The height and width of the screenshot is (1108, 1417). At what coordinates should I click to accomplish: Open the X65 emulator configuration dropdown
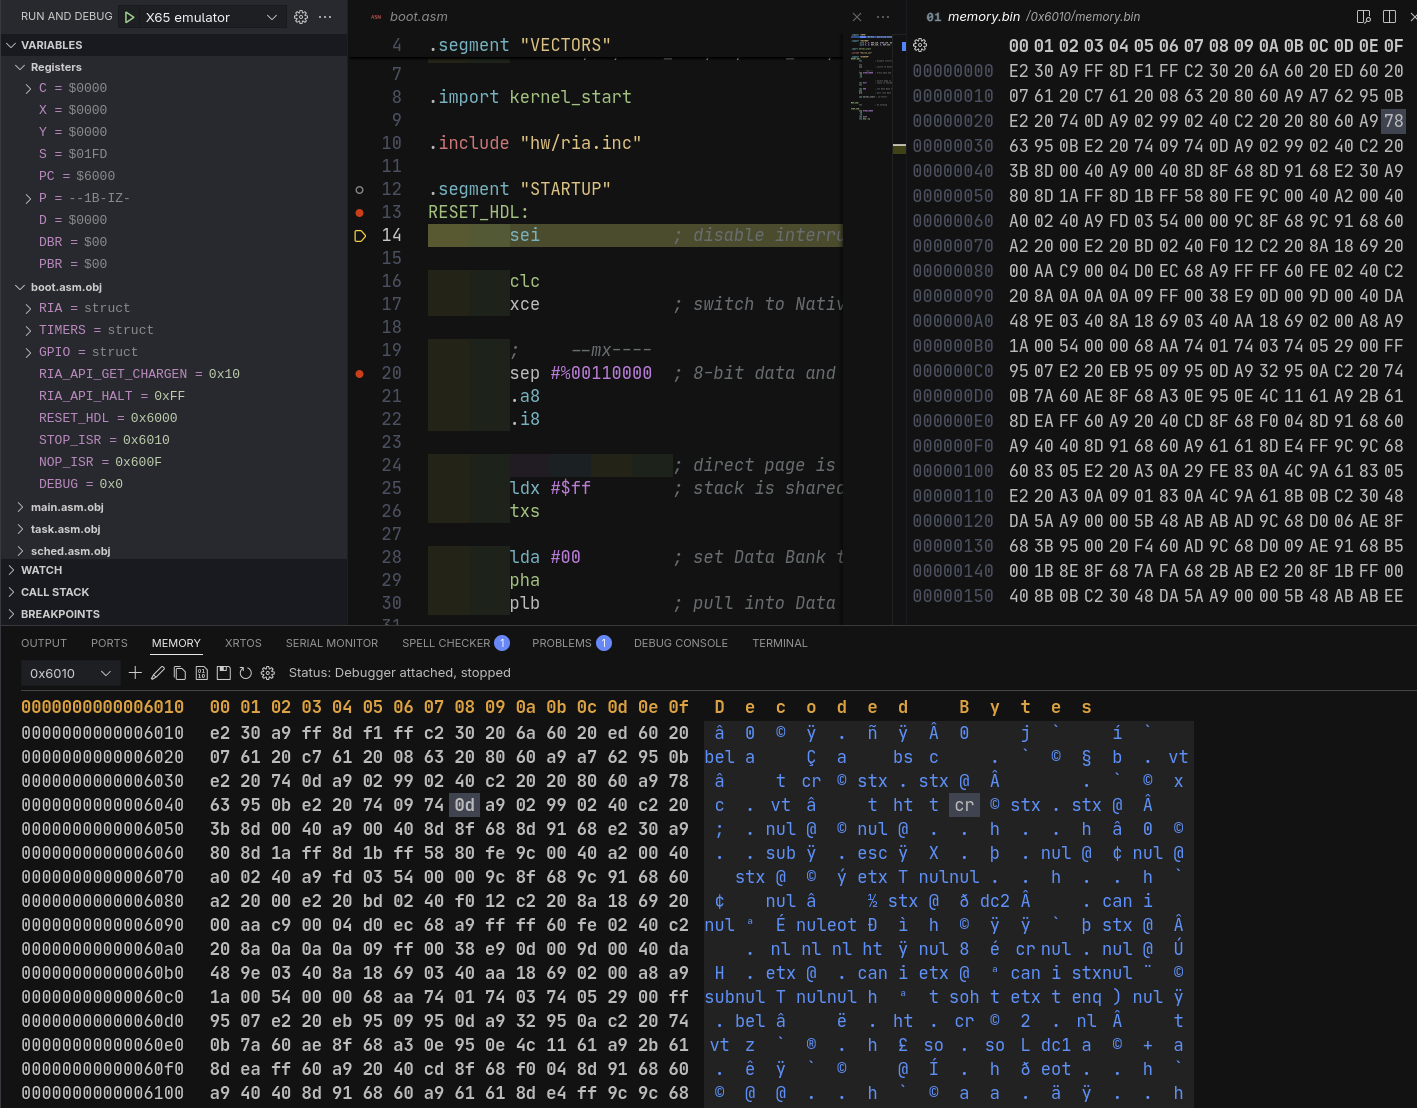271,17
